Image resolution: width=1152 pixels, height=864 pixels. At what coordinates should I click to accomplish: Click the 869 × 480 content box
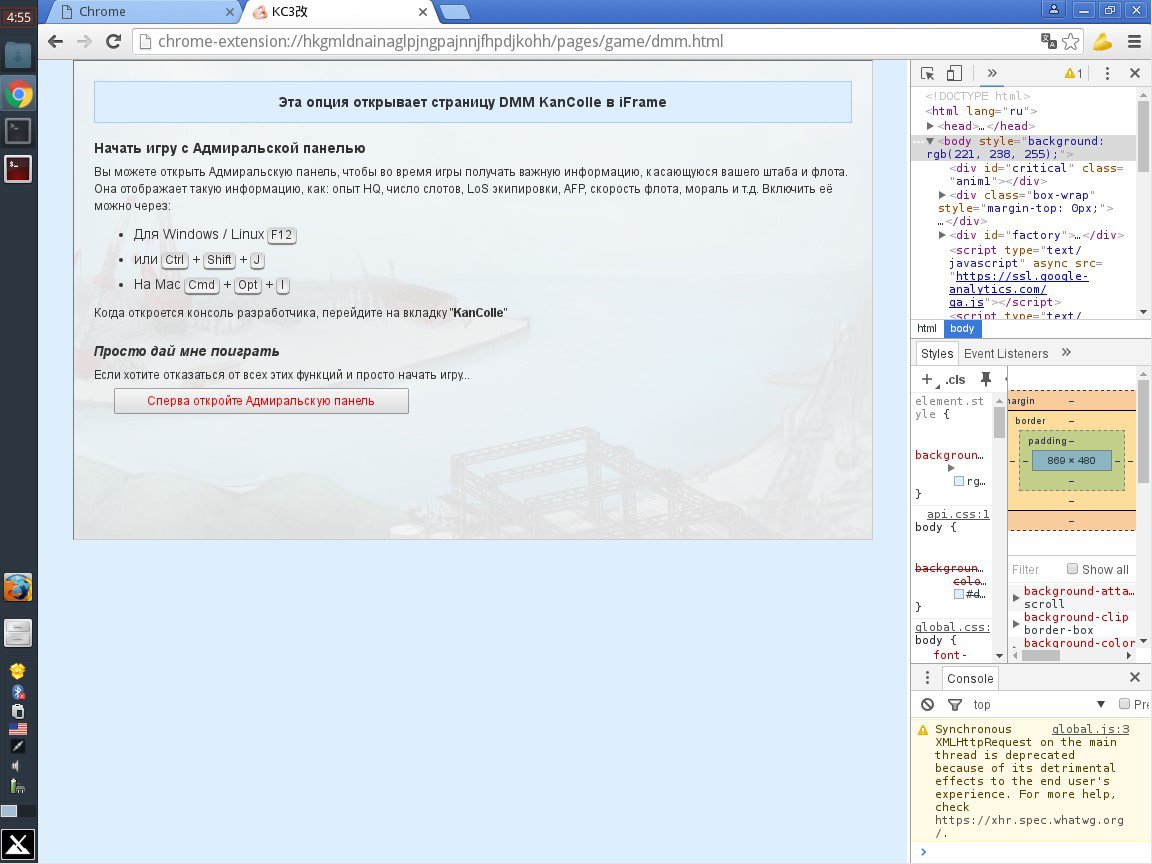click(x=1071, y=461)
